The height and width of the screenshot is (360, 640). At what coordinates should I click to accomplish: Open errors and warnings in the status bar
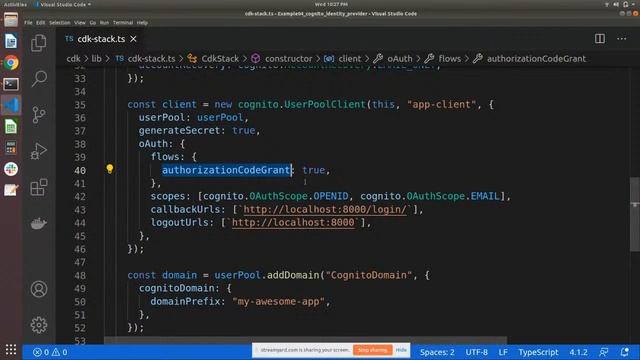[x=50, y=352]
